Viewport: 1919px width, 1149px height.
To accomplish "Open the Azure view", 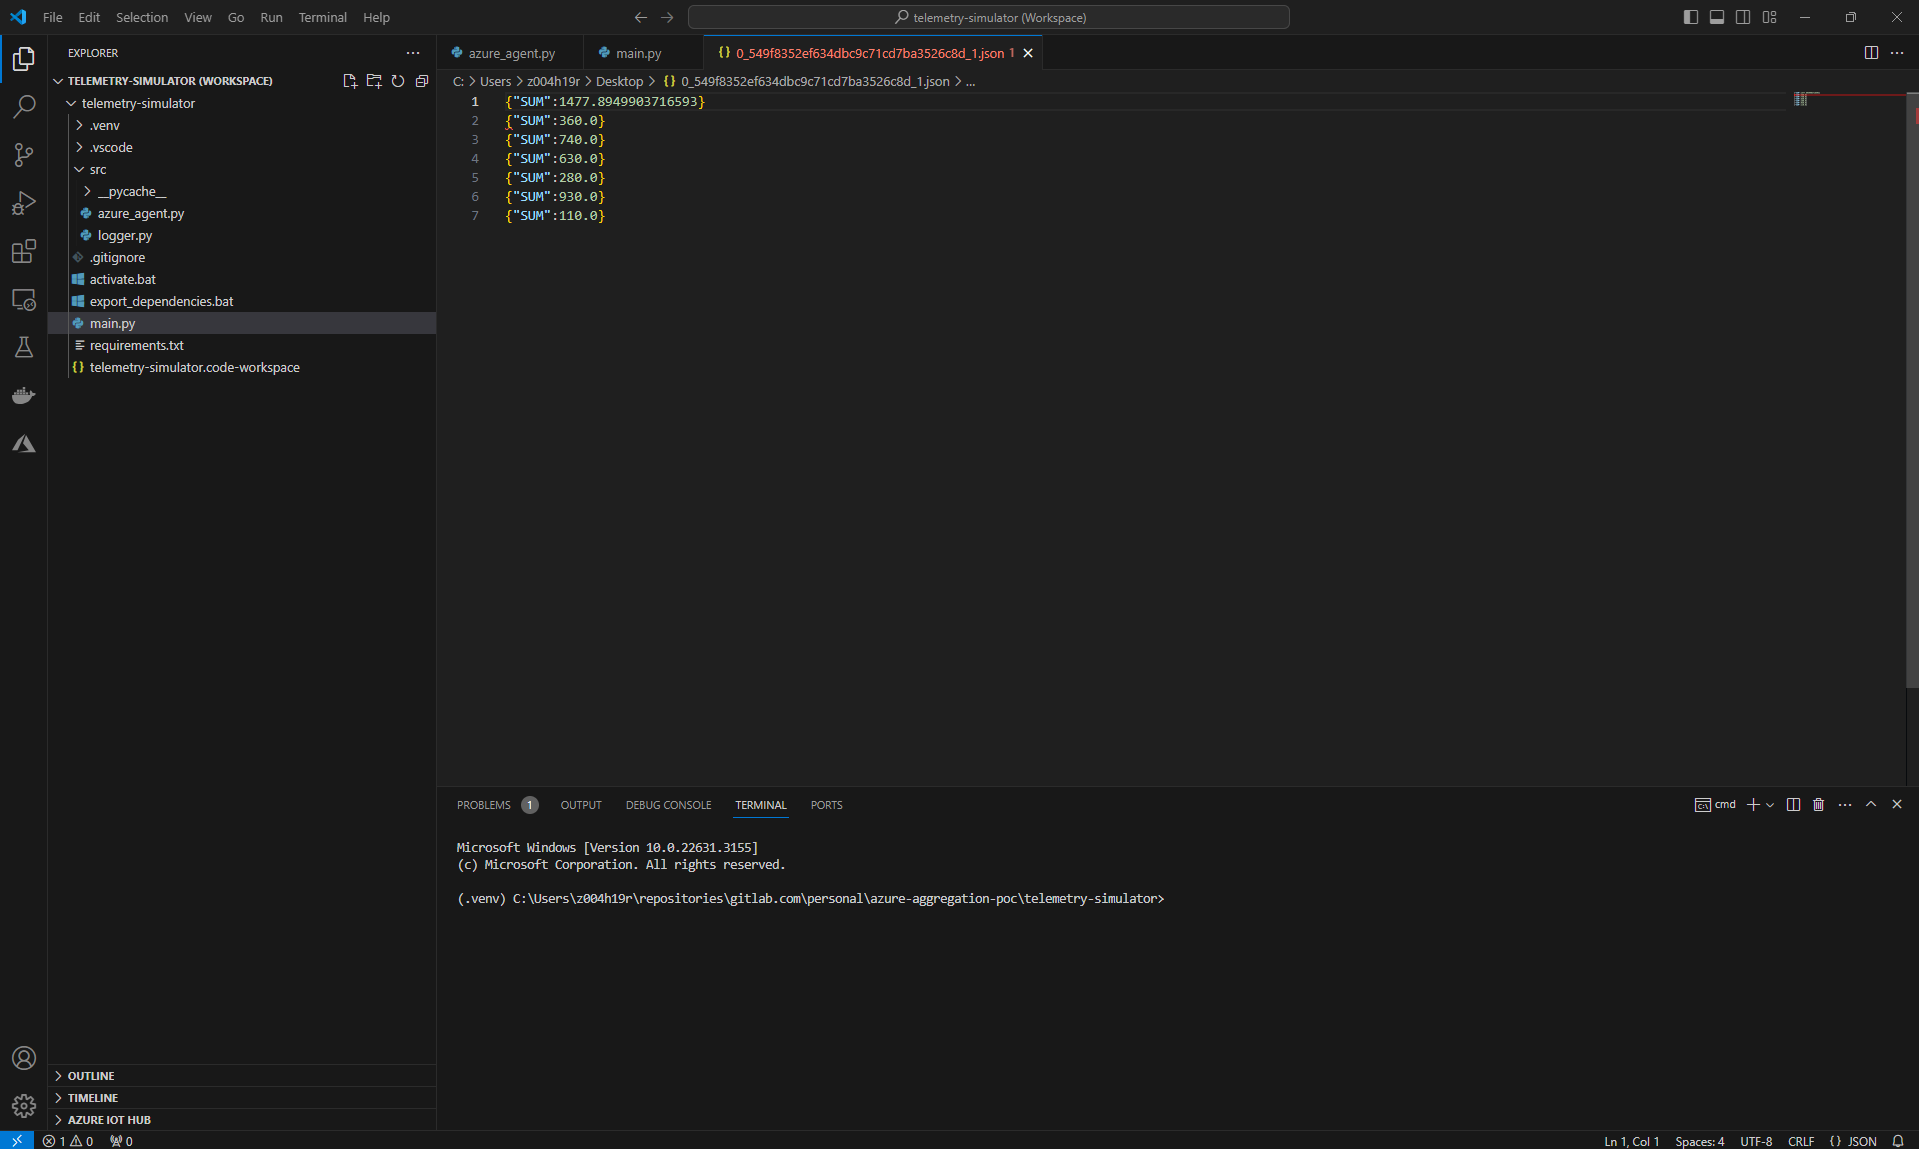I will click(x=23, y=443).
